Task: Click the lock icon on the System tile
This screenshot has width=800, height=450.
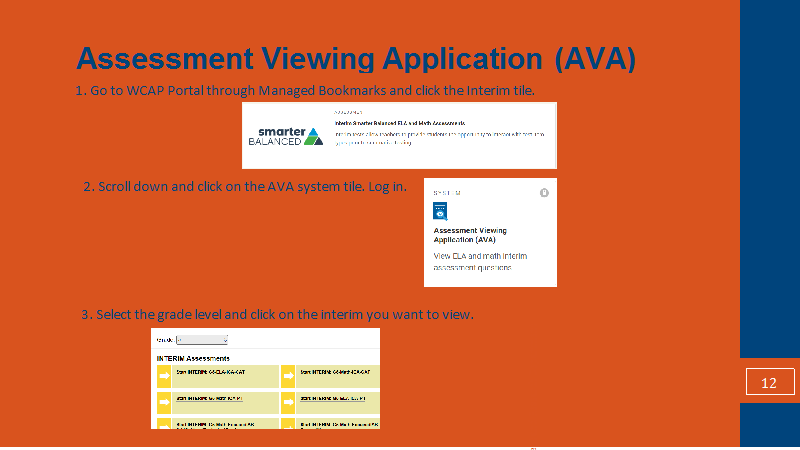Action: (544, 192)
